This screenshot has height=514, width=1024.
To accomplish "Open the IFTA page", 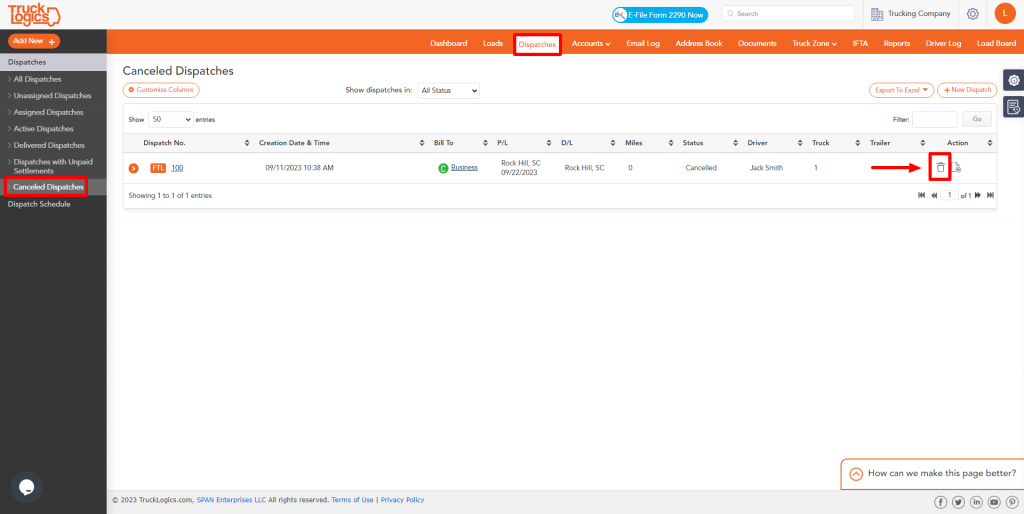I will (x=860, y=44).
